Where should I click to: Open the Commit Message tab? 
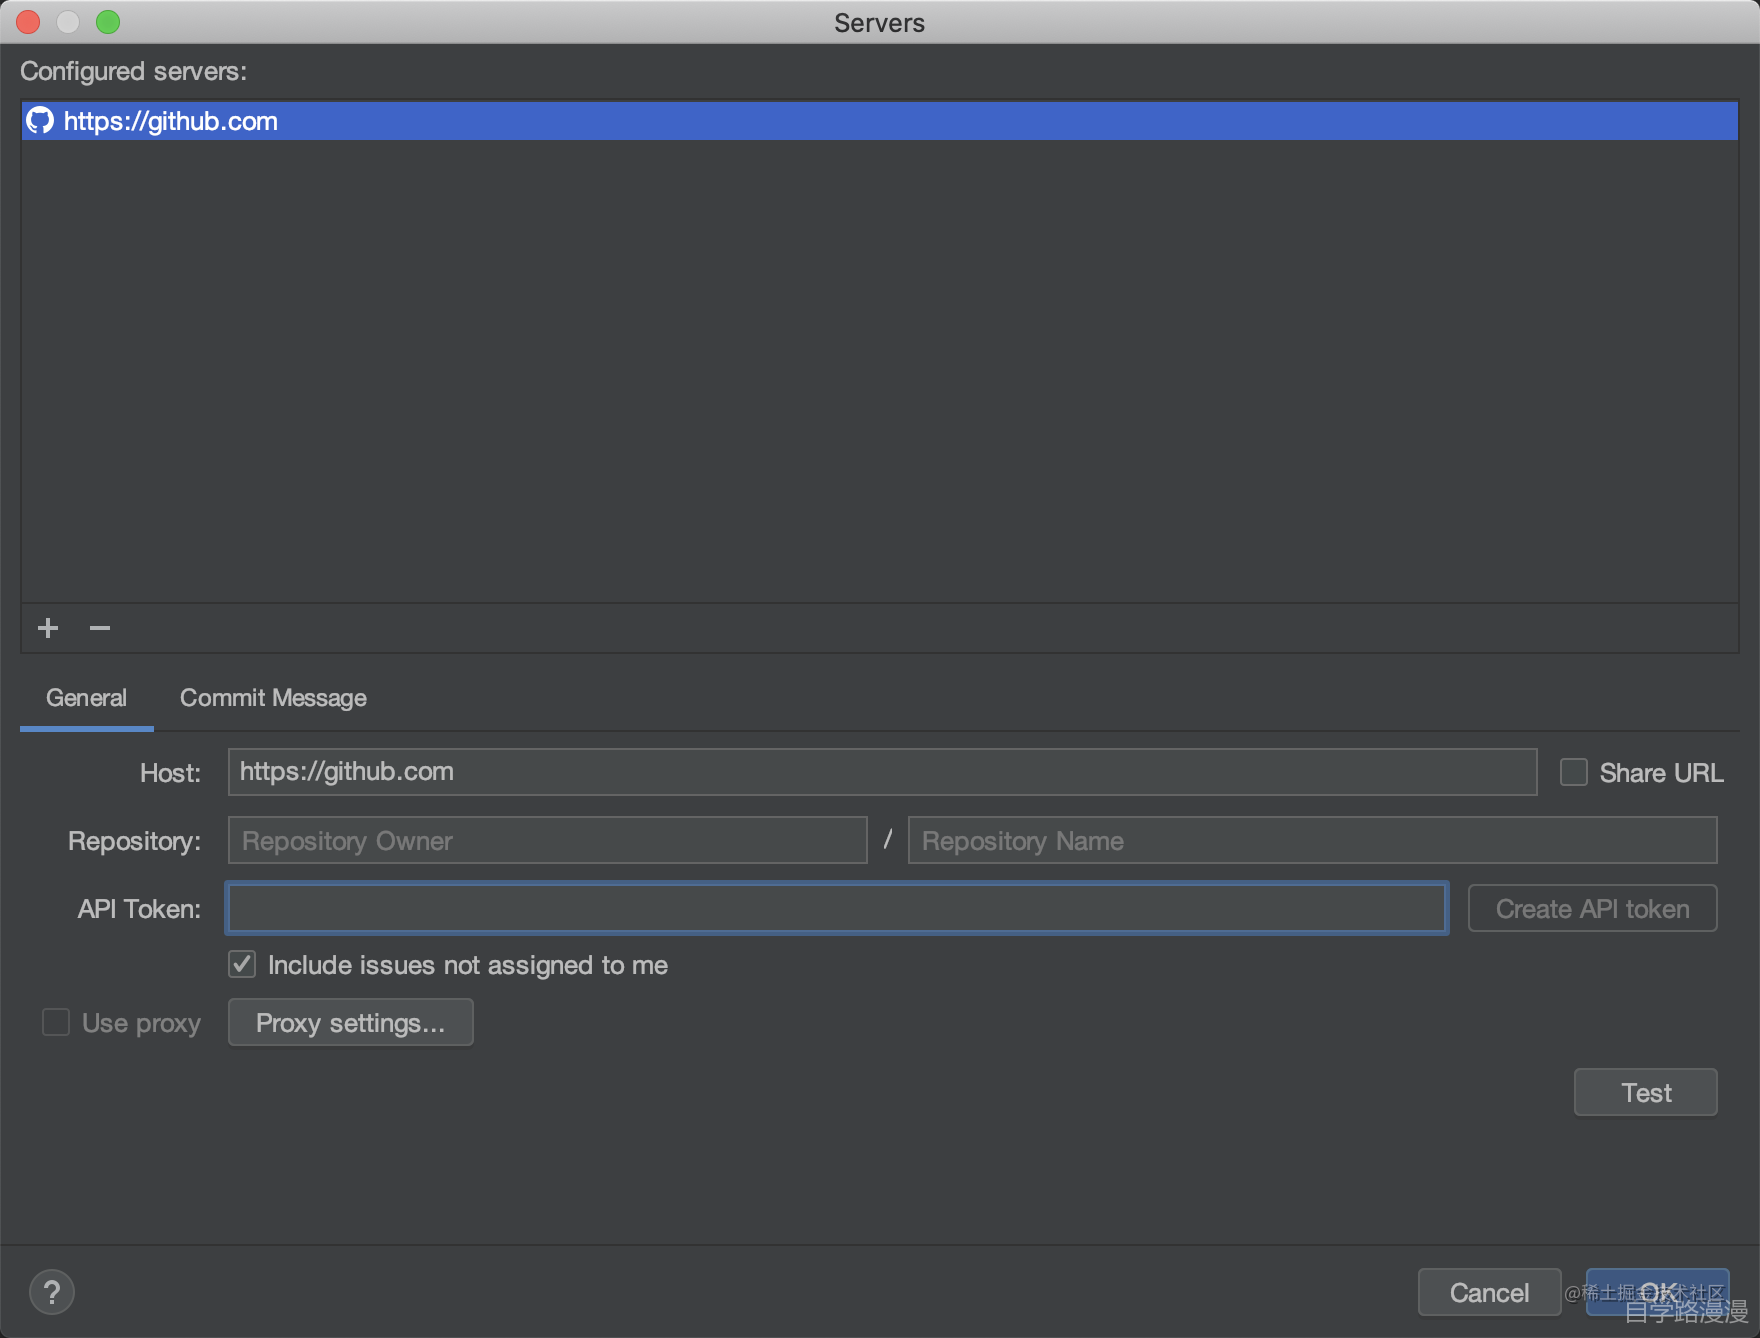273,698
